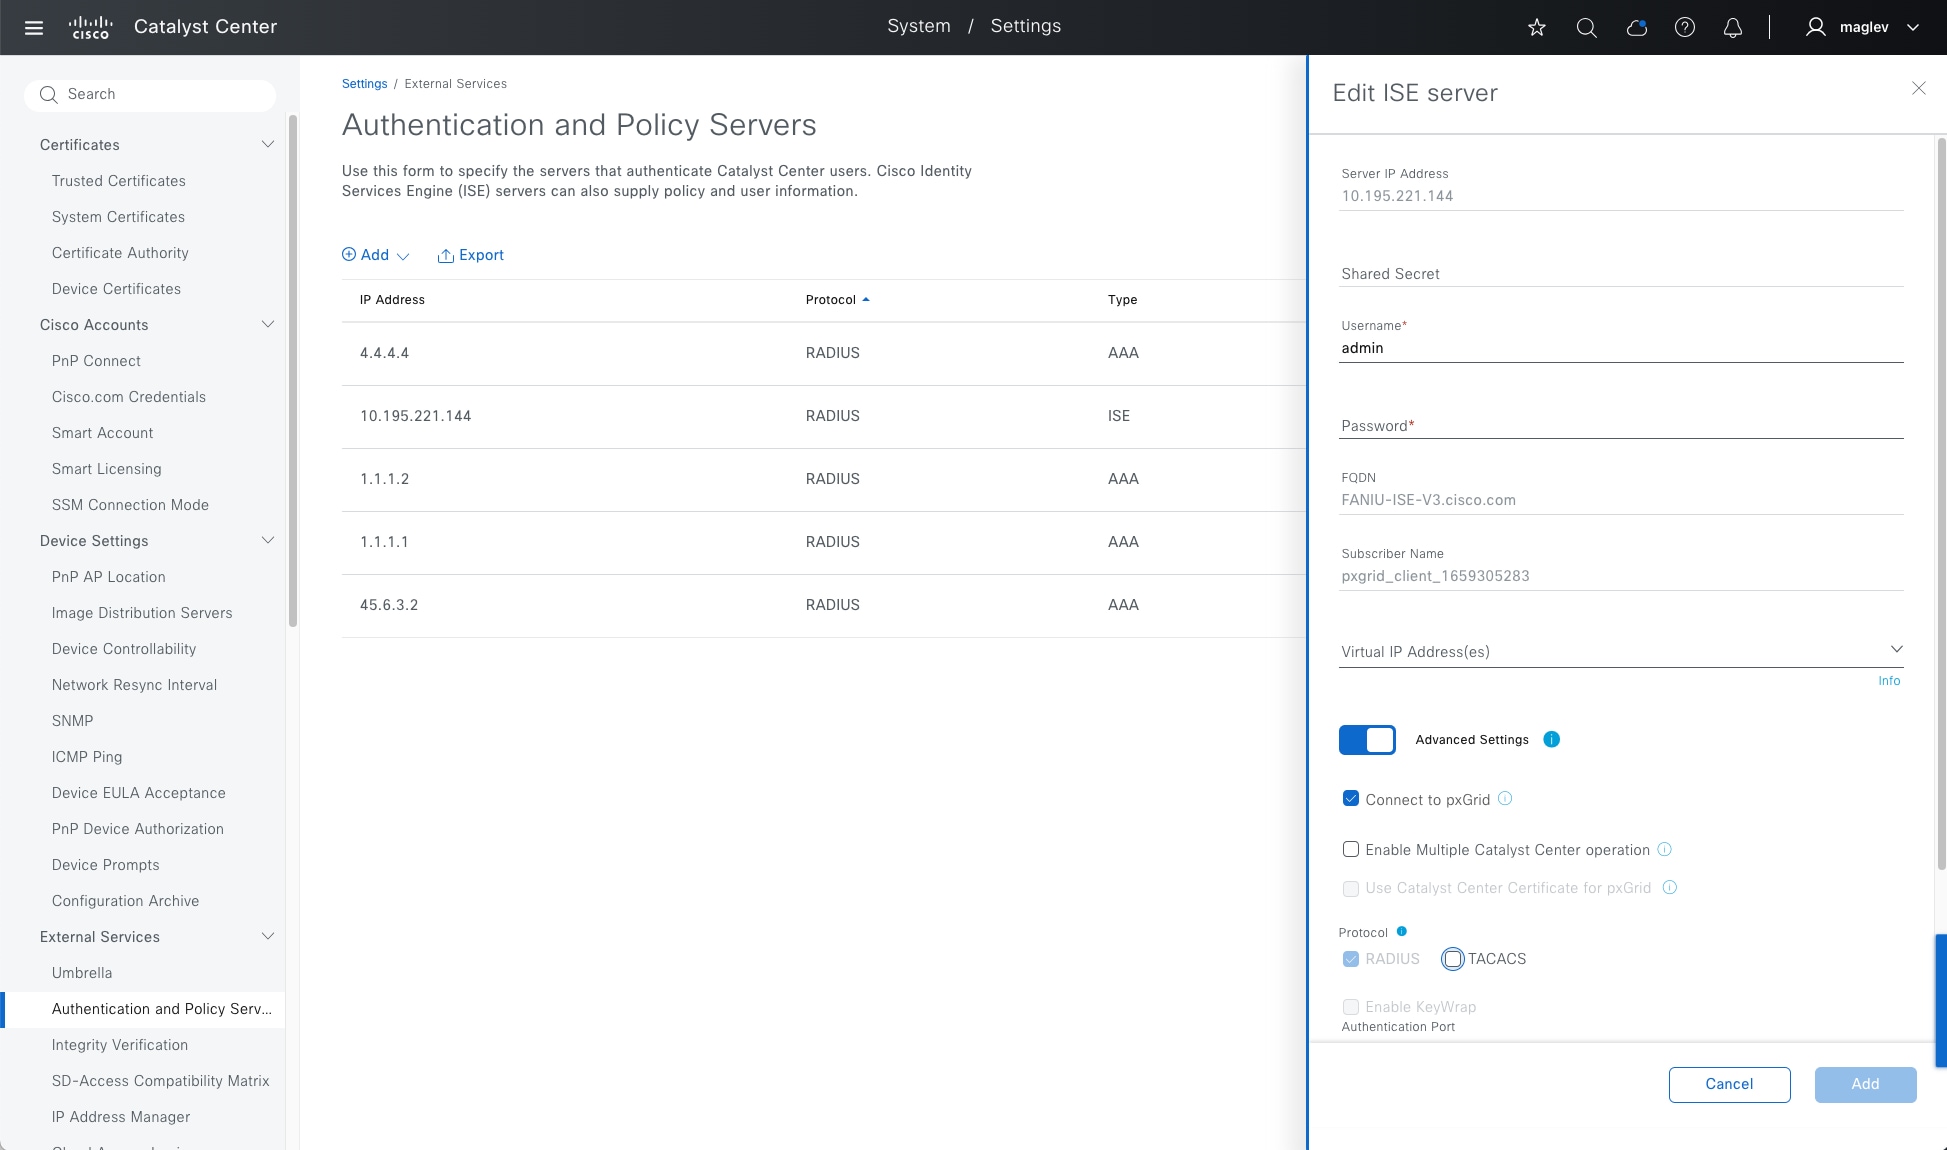Screen dimensions: 1947x1150
Task: Check the TACACS protocol checkbox
Action: pyautogui.click(x=1453, y=959)
